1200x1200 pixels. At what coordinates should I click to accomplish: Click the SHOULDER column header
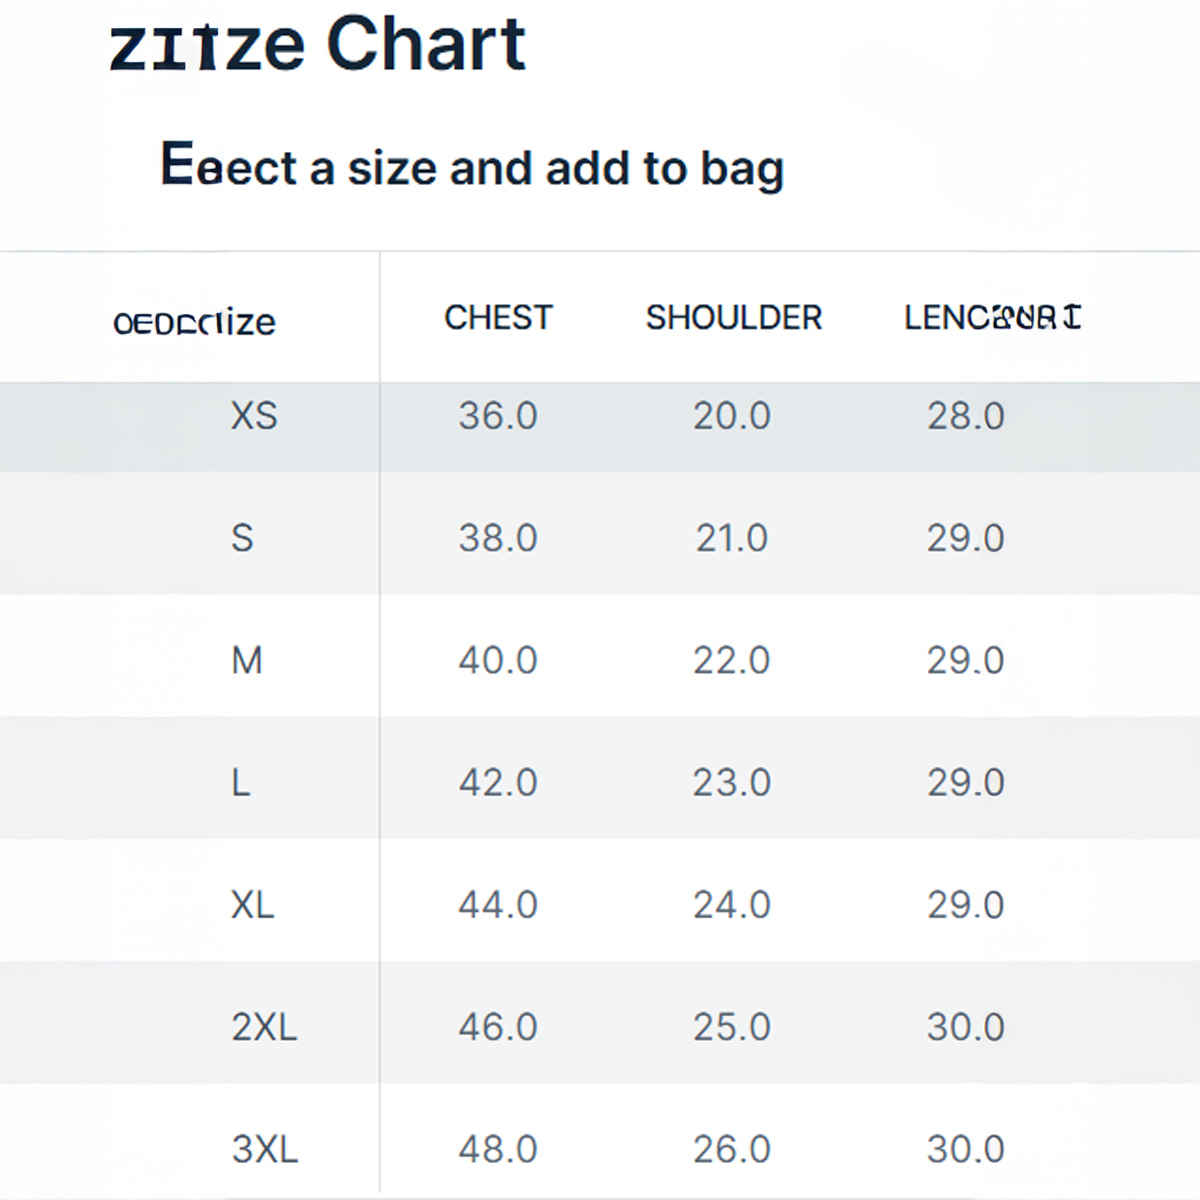pos(733,318)
